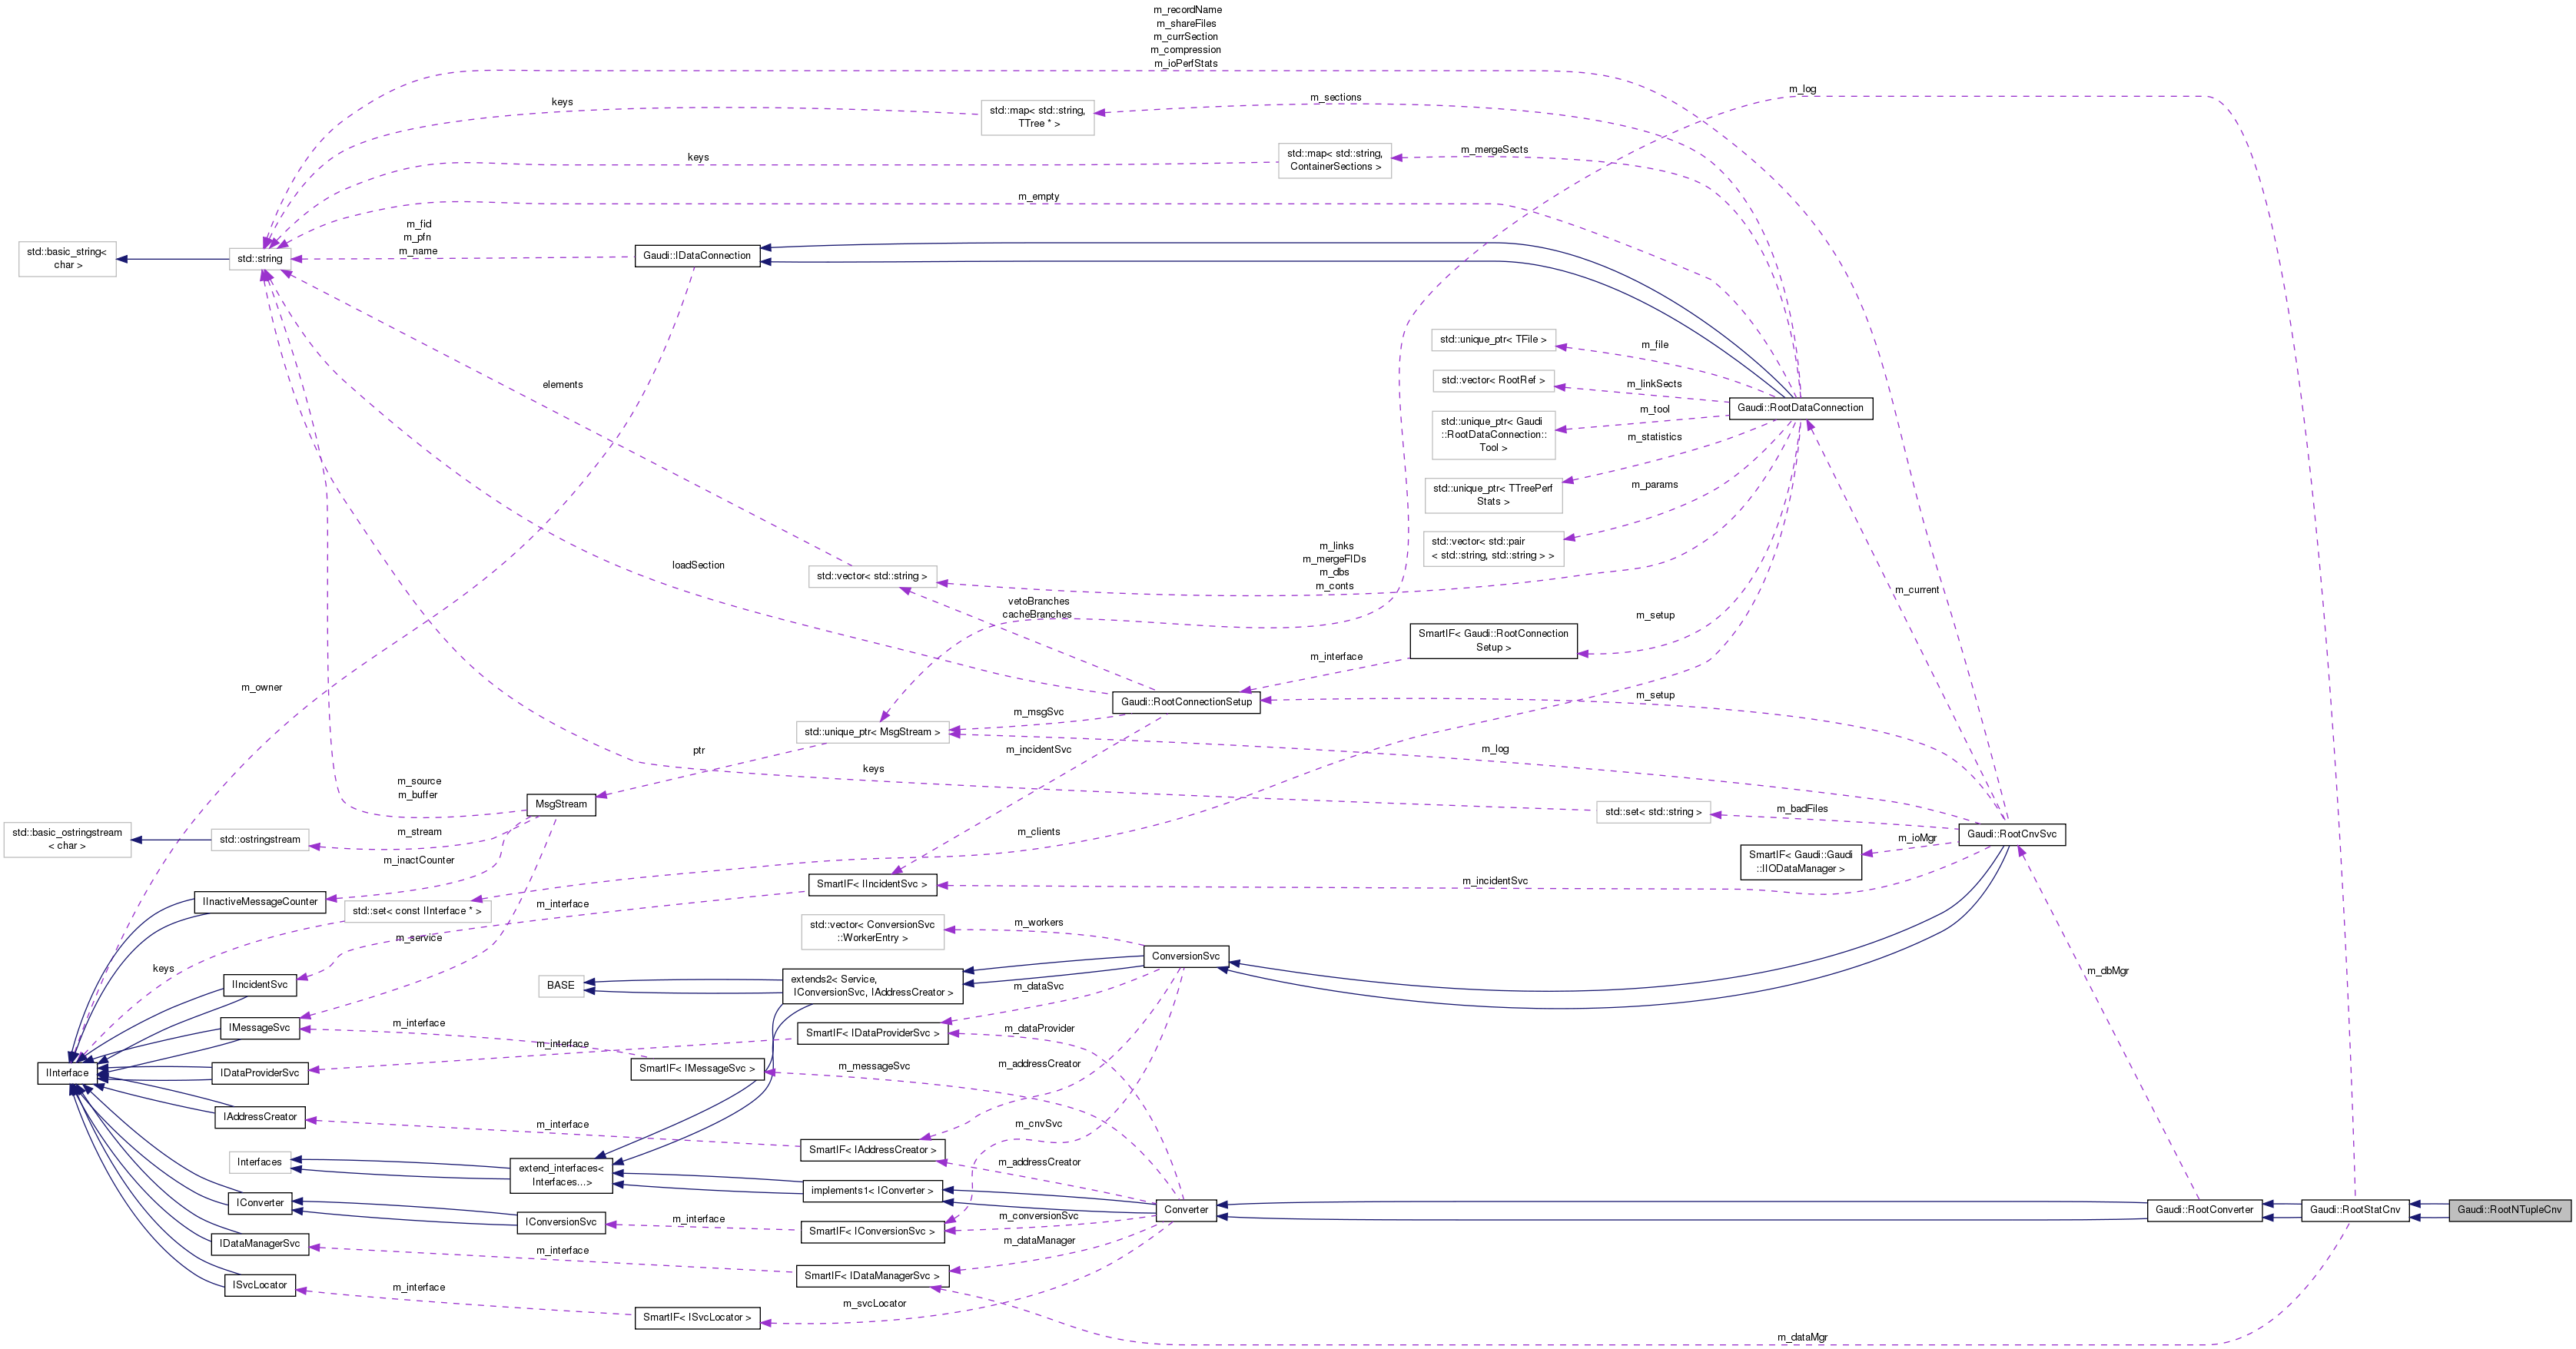2576x1349 pixels.
Task: Select the ISvcLocator node
Action: coord(260,1285)
